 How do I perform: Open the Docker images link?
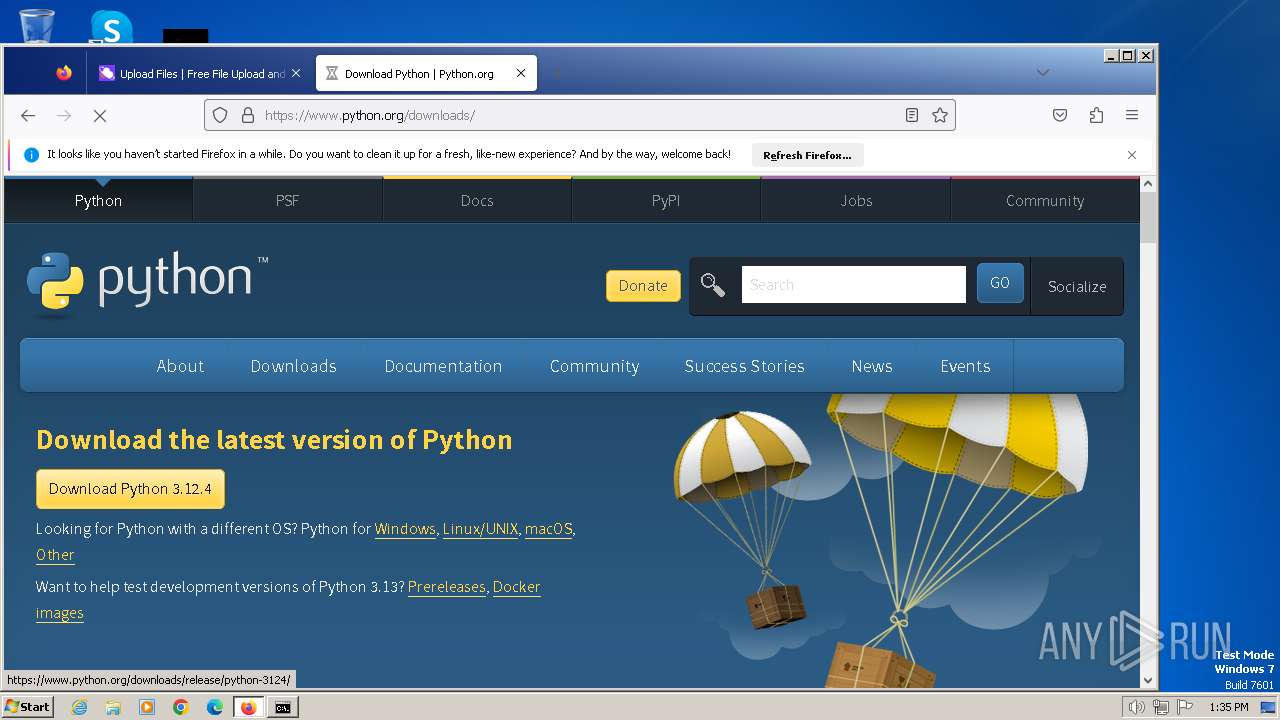(516, 586)
